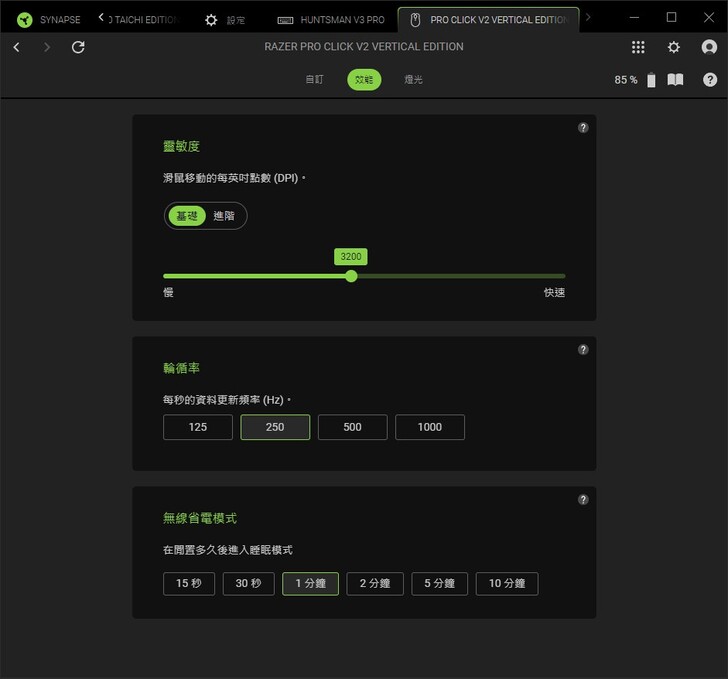Open the user guide book icon
Viewport: 728px width, 679px height.
675,80
